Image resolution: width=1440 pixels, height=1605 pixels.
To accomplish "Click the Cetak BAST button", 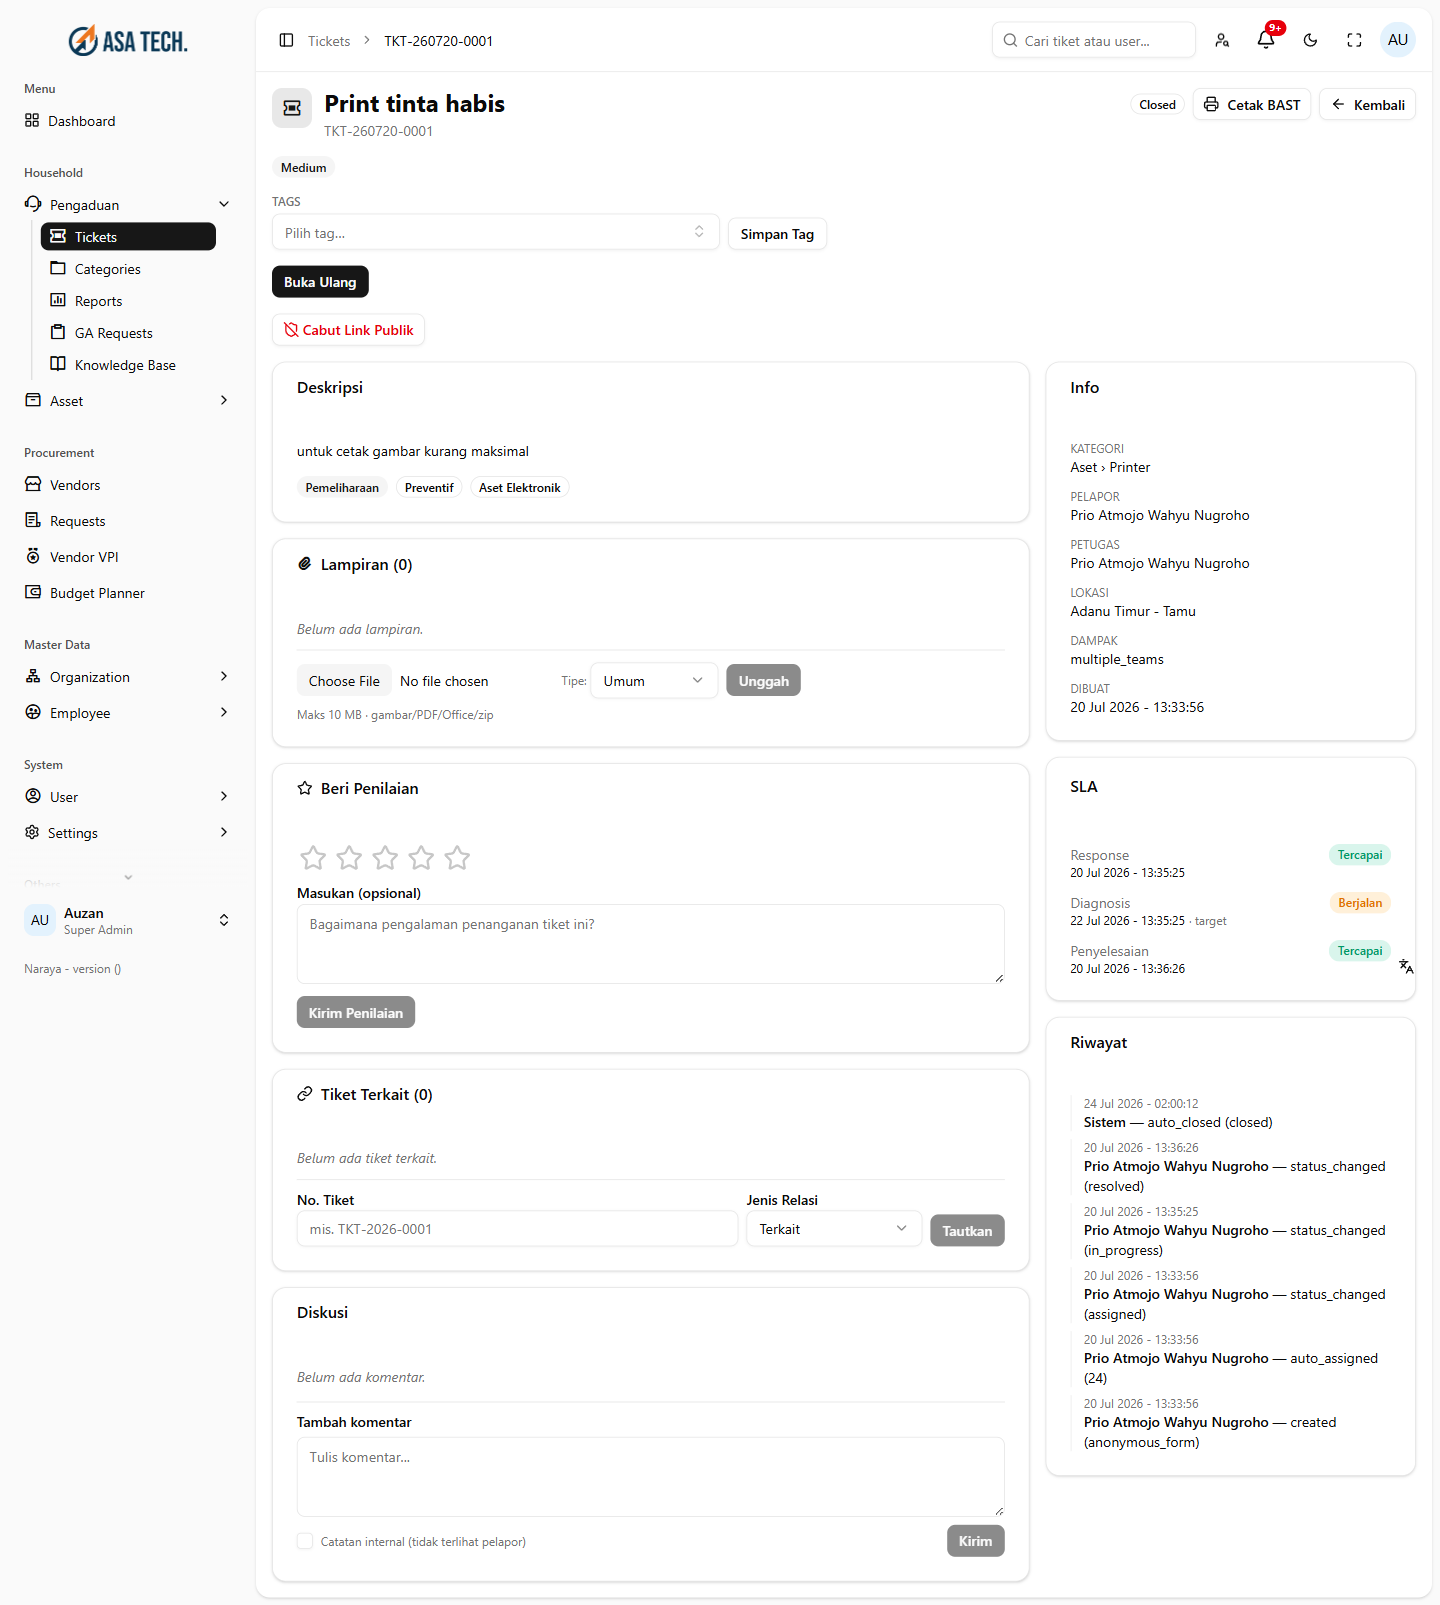I will (1252, 105).
